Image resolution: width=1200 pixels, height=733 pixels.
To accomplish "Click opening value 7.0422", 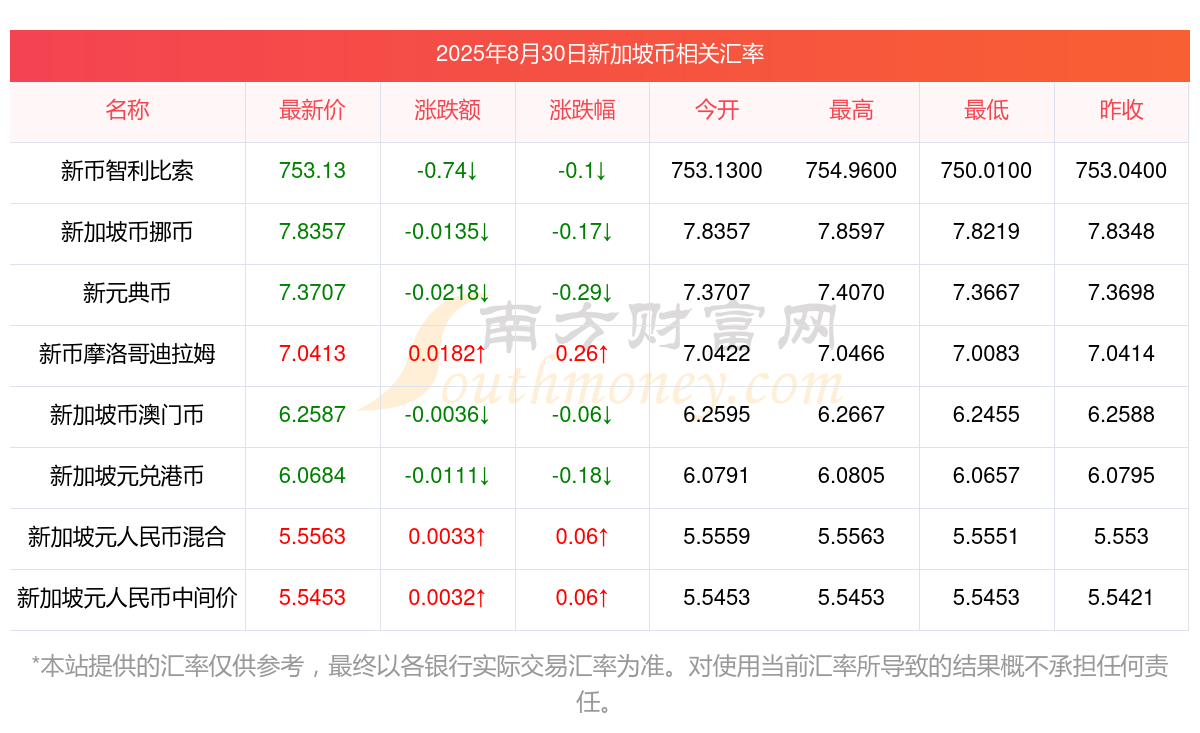I will 717,354.
